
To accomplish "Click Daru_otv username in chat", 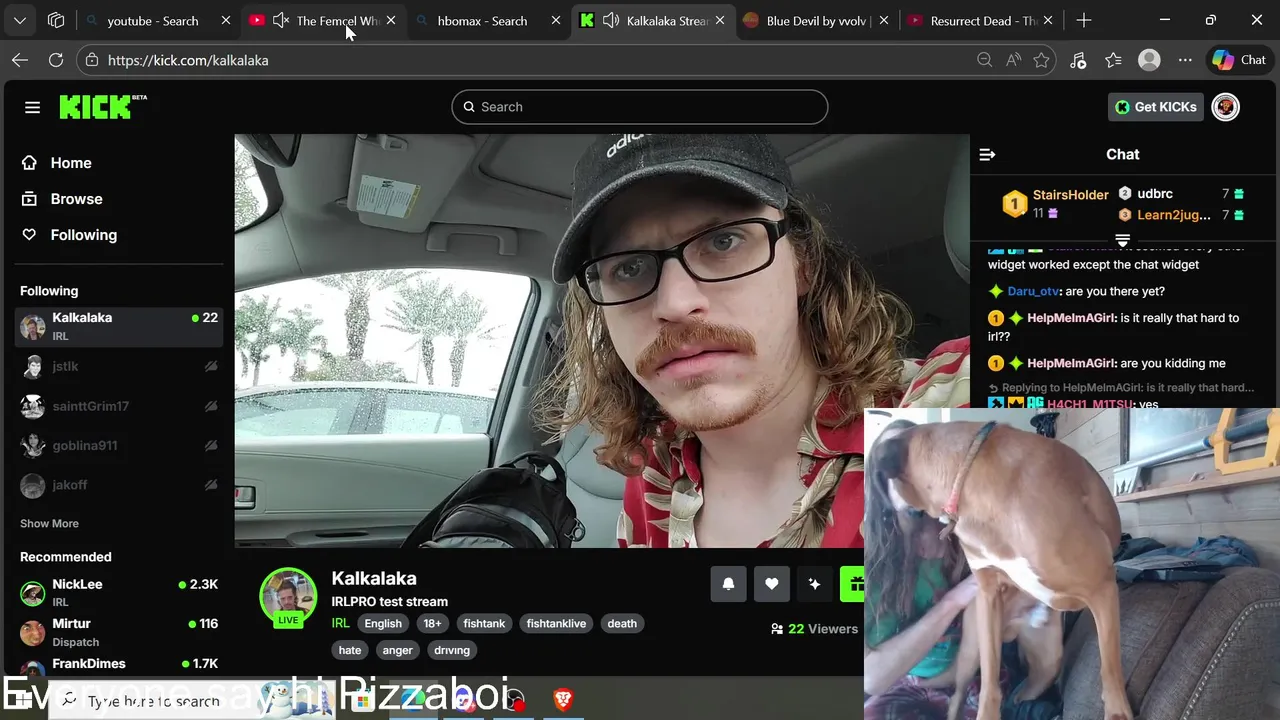I will 1033,291.
